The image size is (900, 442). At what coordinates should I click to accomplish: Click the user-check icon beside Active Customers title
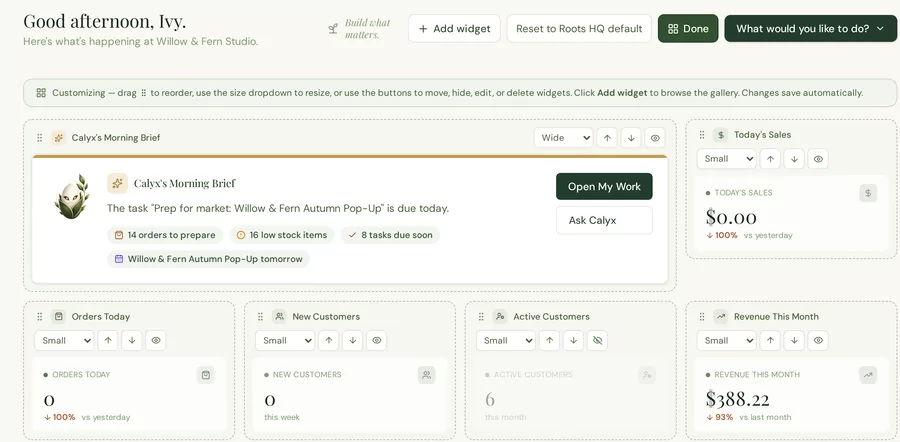(500, 317)
